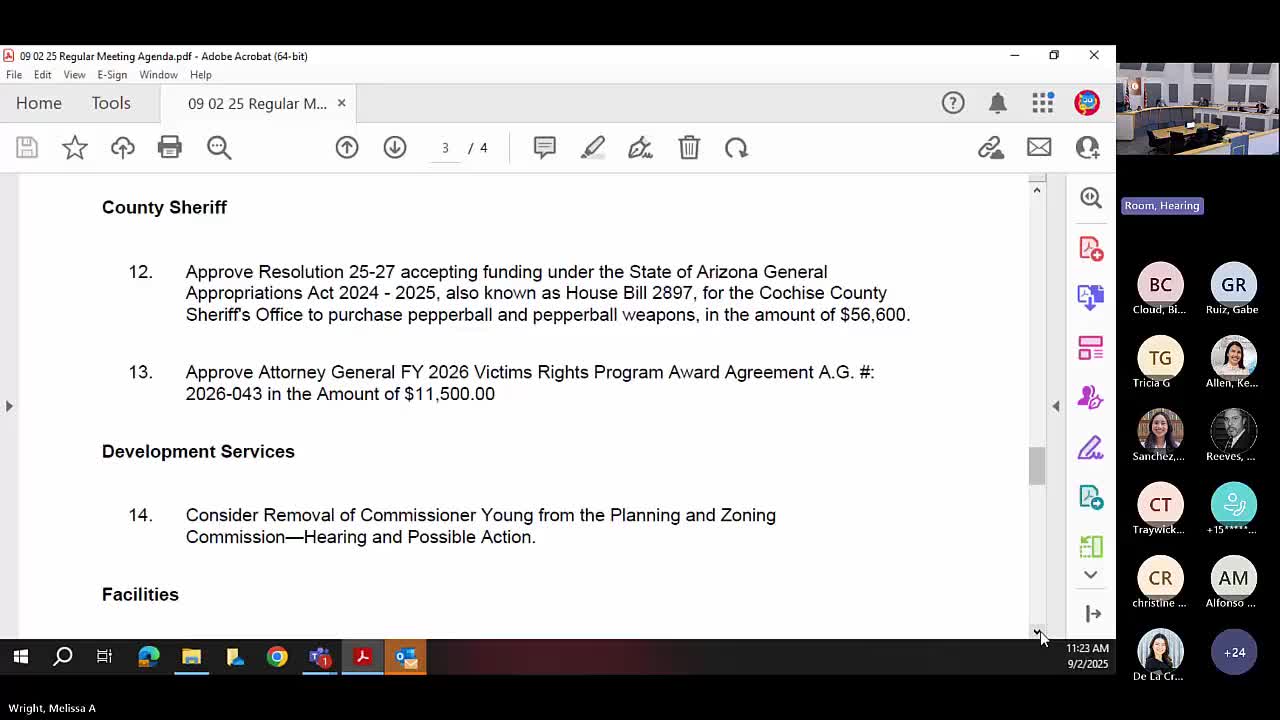The height and width of the screenshot is (720, 1280).
Task: Select Fill & Sign tool in right pane
Action: (1091, 447)
